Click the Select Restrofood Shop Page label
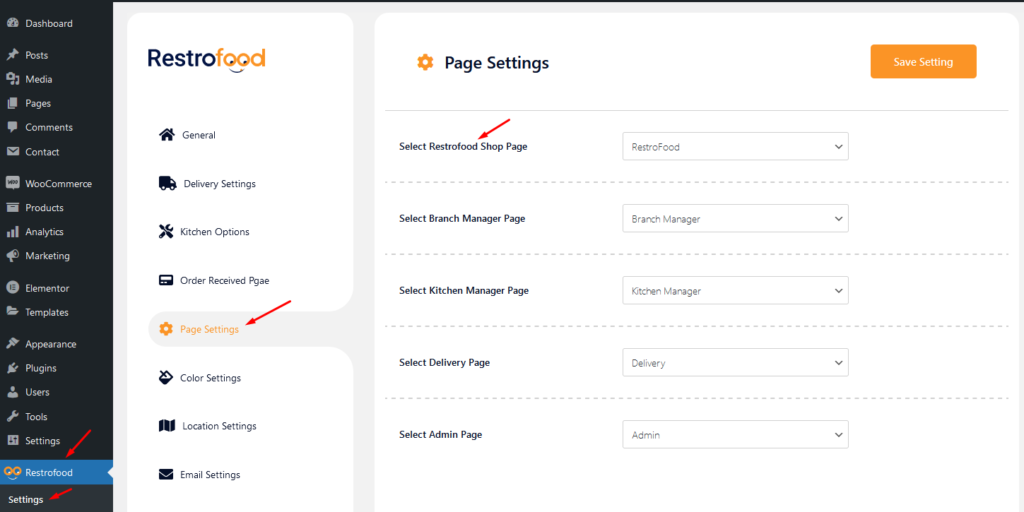Image resolution: width=1024 pixels, height=512 pixels. 463,147
